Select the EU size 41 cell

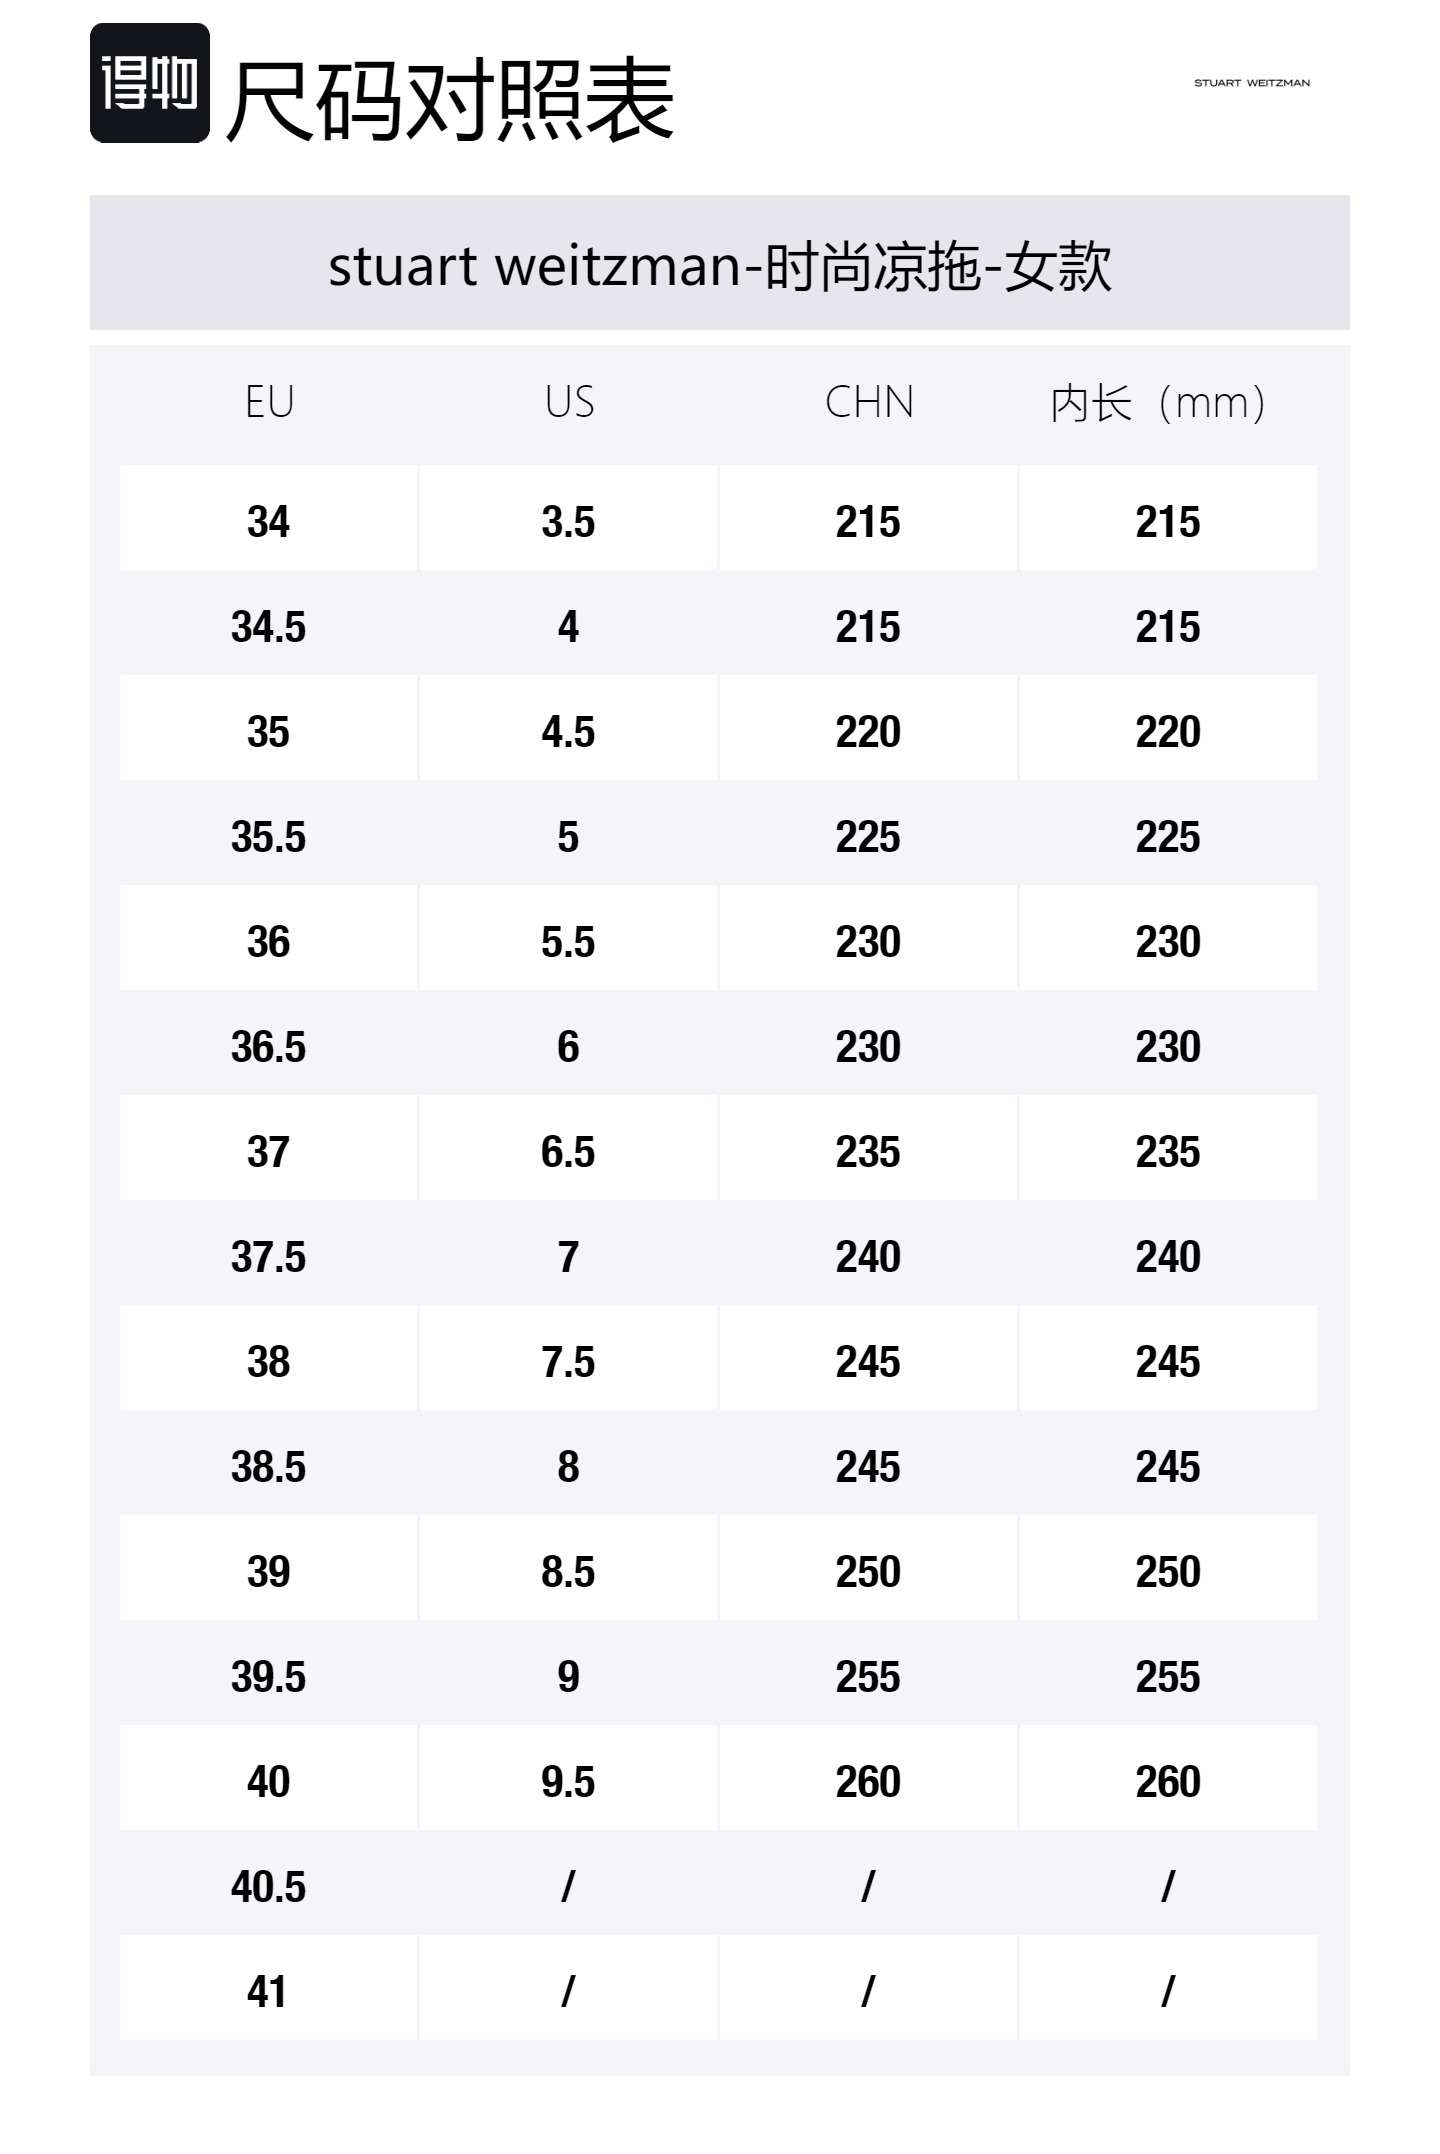(x=268, y=1992)
